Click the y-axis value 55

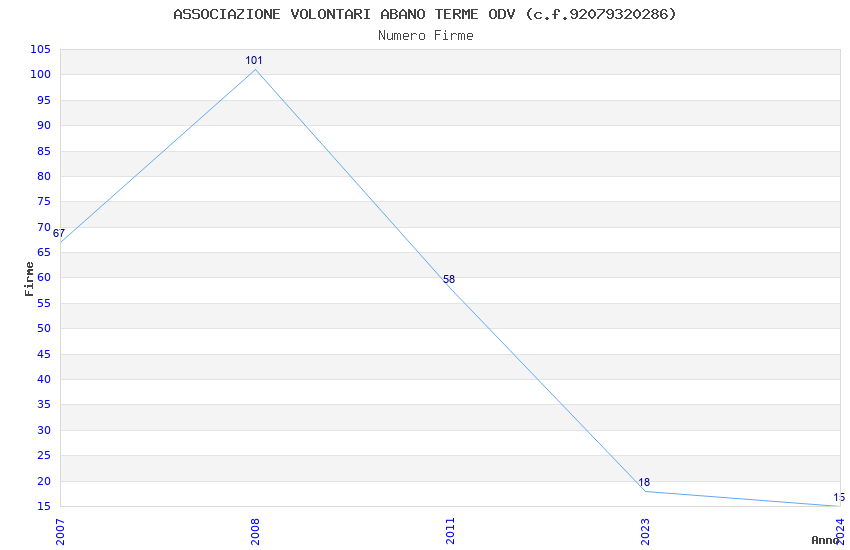tap(43, 303)
